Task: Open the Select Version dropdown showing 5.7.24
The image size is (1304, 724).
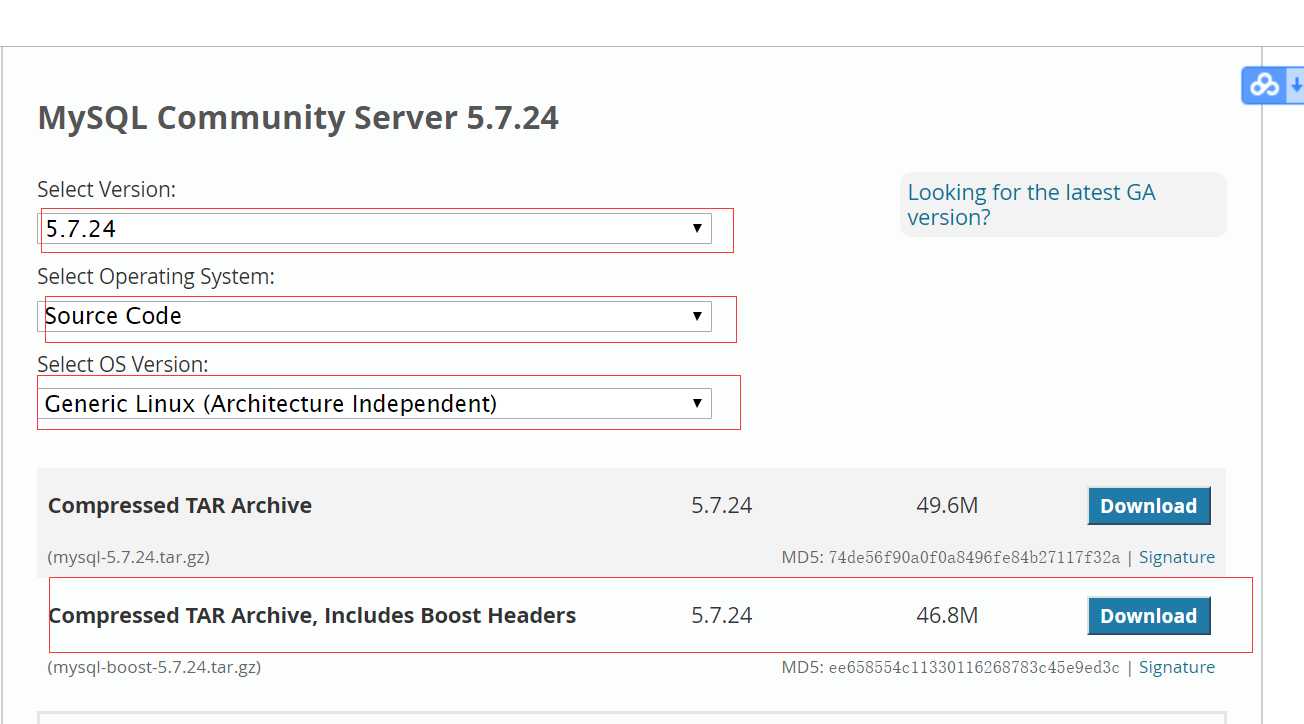Action: [x=375, y=228]
